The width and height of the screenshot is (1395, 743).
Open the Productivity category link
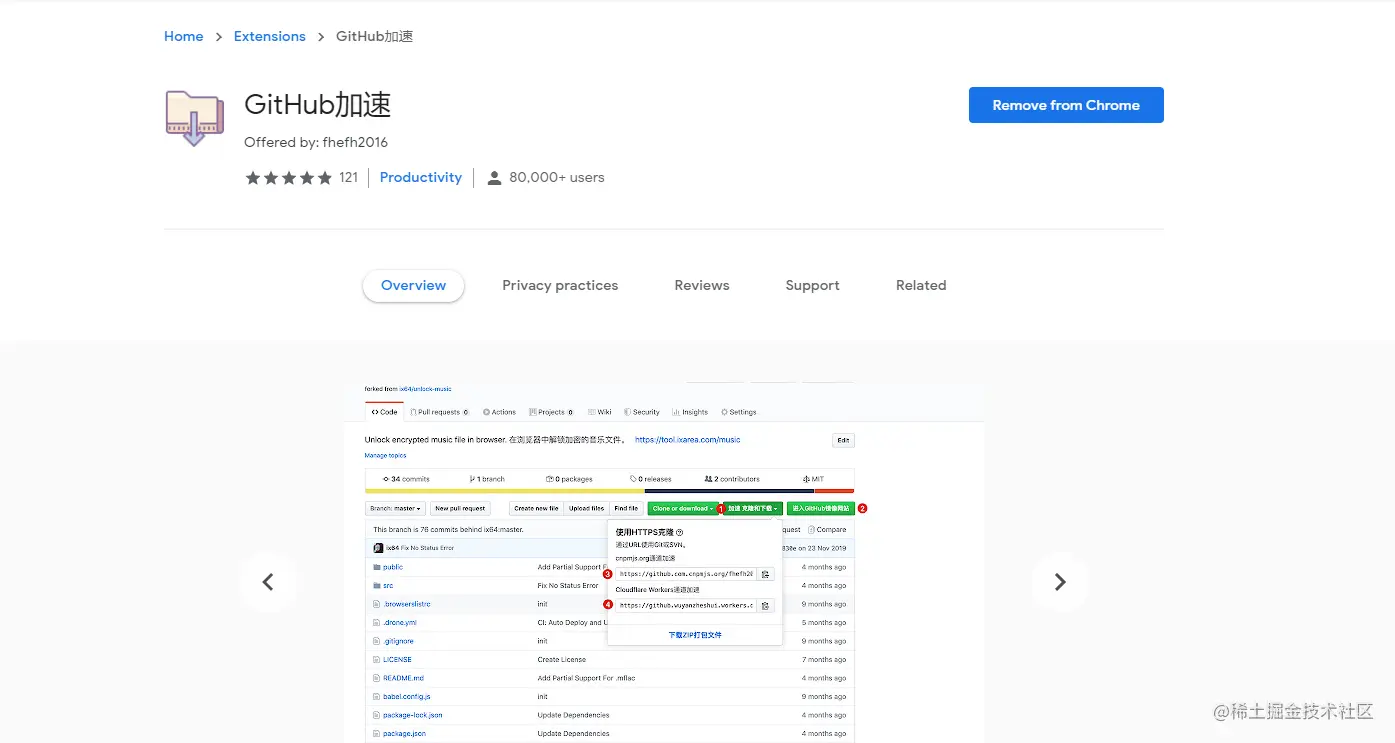pos(421,177)
